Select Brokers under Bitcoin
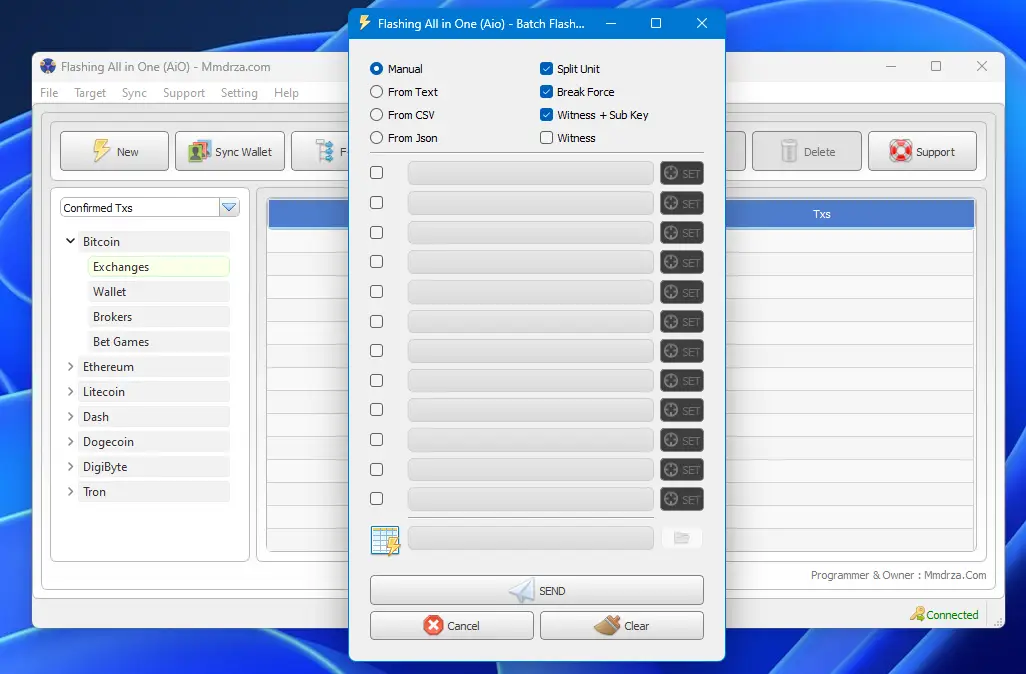The width and height of the screenshot is (1026, 674). pos(158,316)
